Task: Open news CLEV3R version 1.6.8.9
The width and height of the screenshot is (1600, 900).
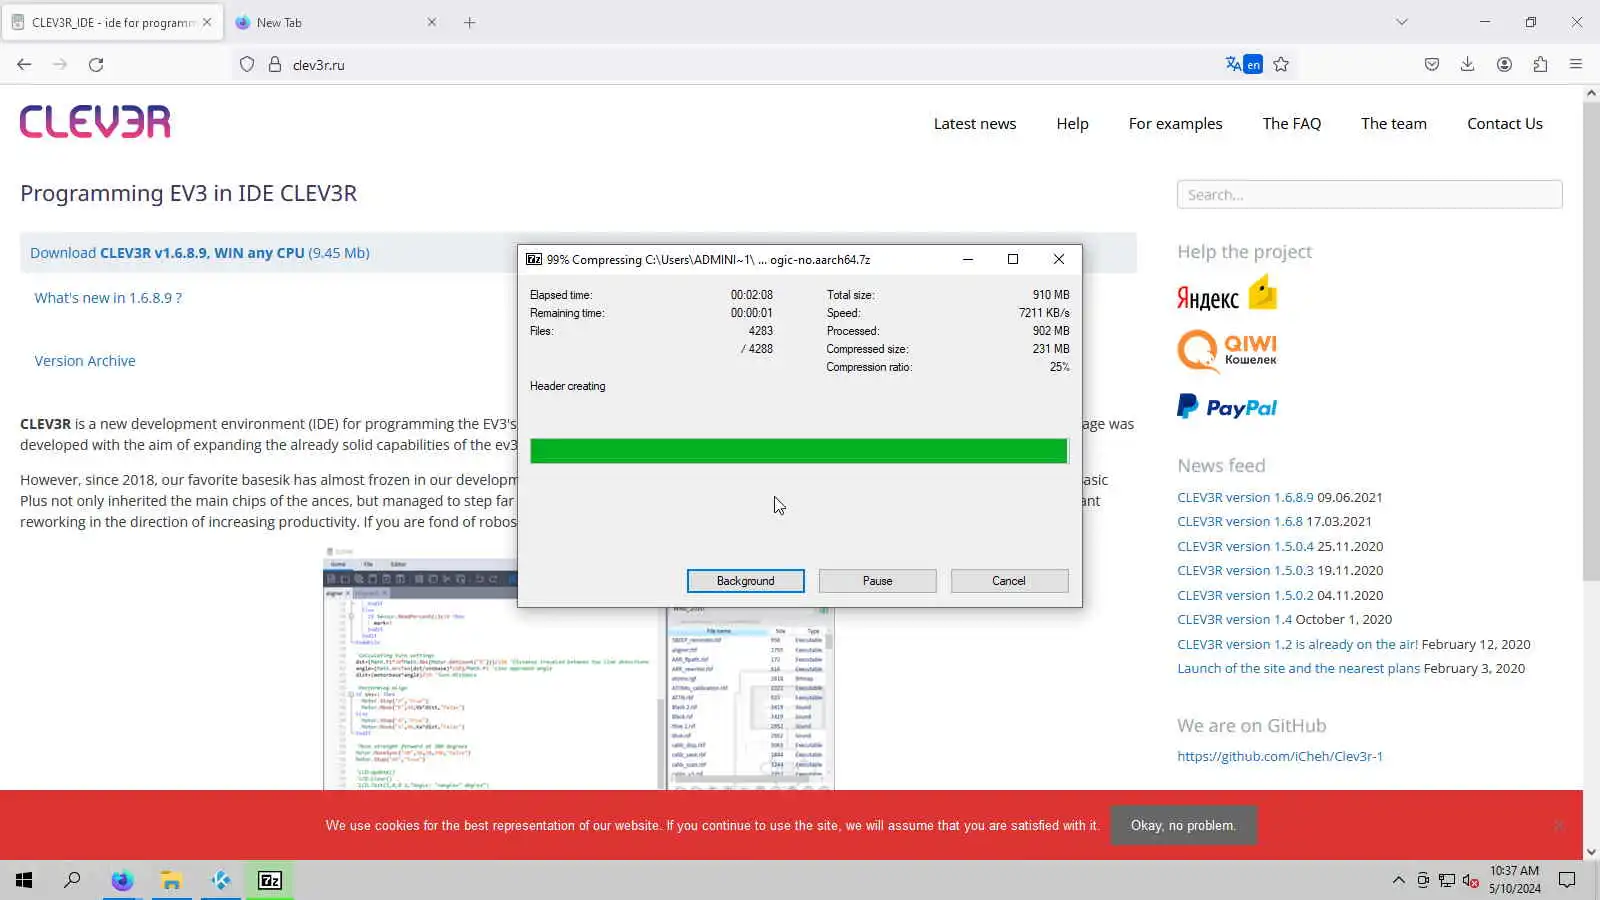Action: coord(1245,497)
